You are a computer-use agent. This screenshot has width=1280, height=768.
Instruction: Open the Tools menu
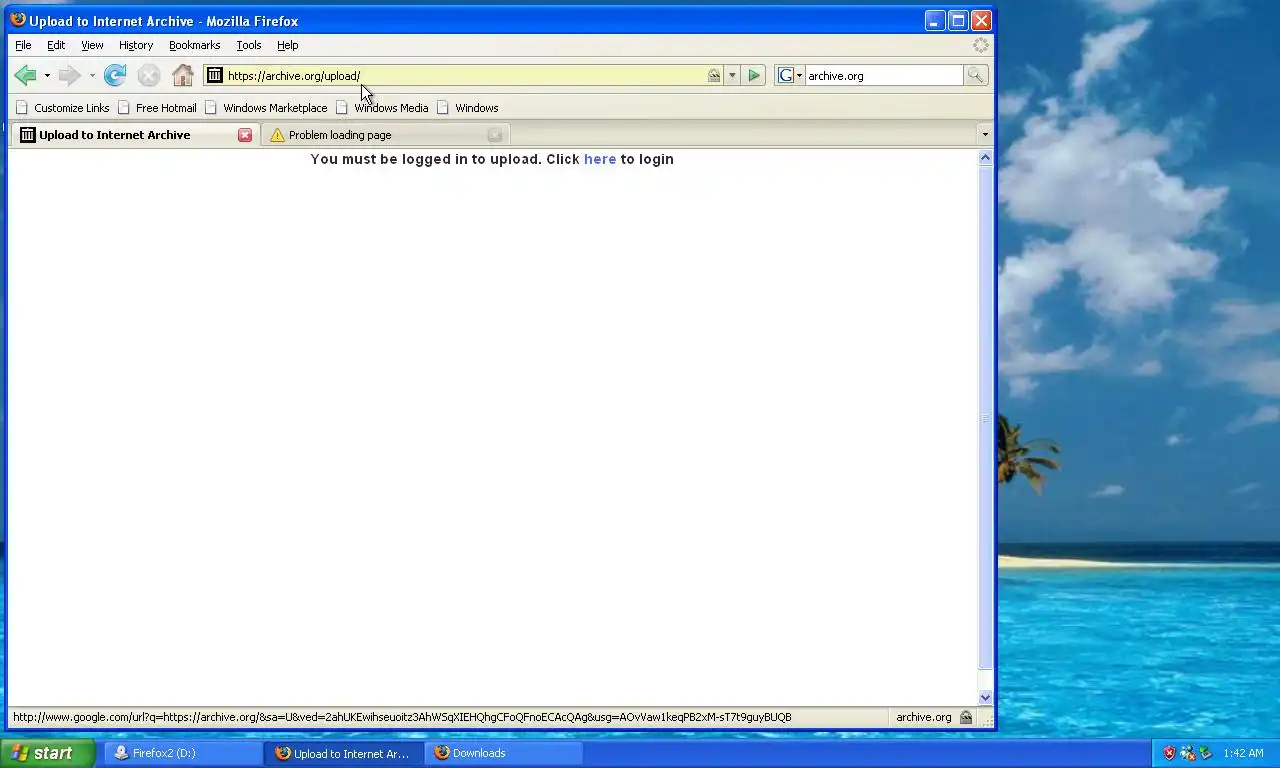click(249, 45)
